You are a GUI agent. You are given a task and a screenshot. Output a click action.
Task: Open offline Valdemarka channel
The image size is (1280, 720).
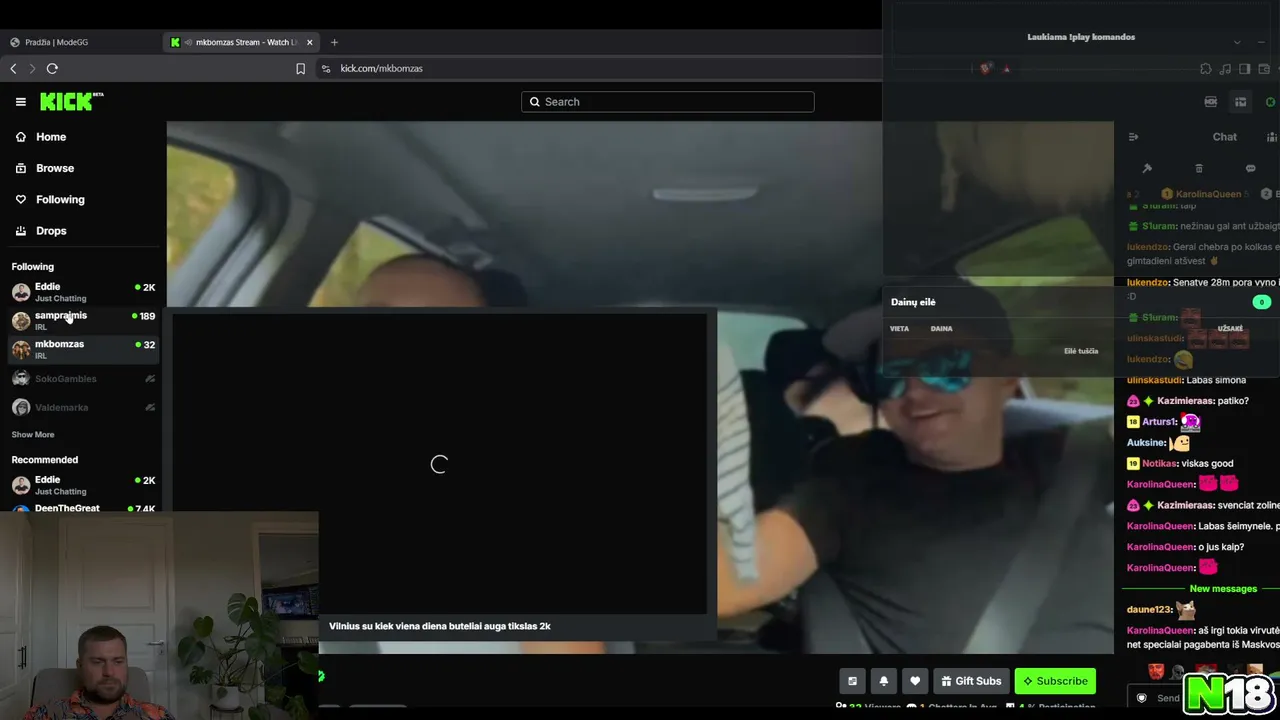click(83, 407)
